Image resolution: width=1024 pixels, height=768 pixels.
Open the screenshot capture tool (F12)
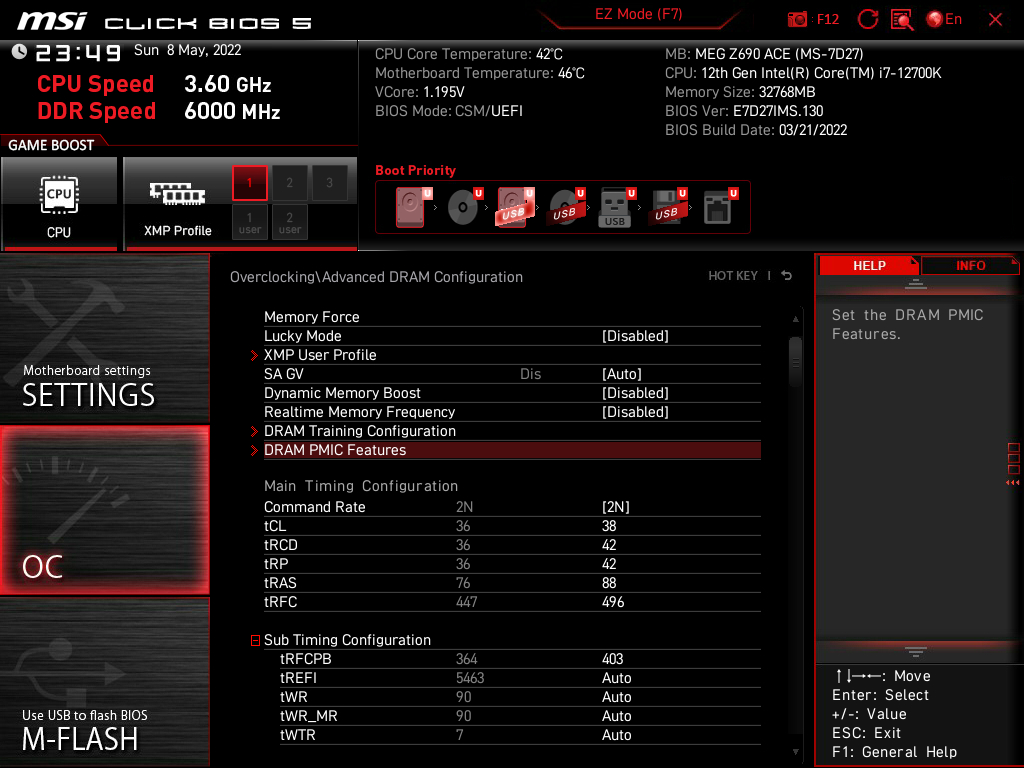coord(800,19)
